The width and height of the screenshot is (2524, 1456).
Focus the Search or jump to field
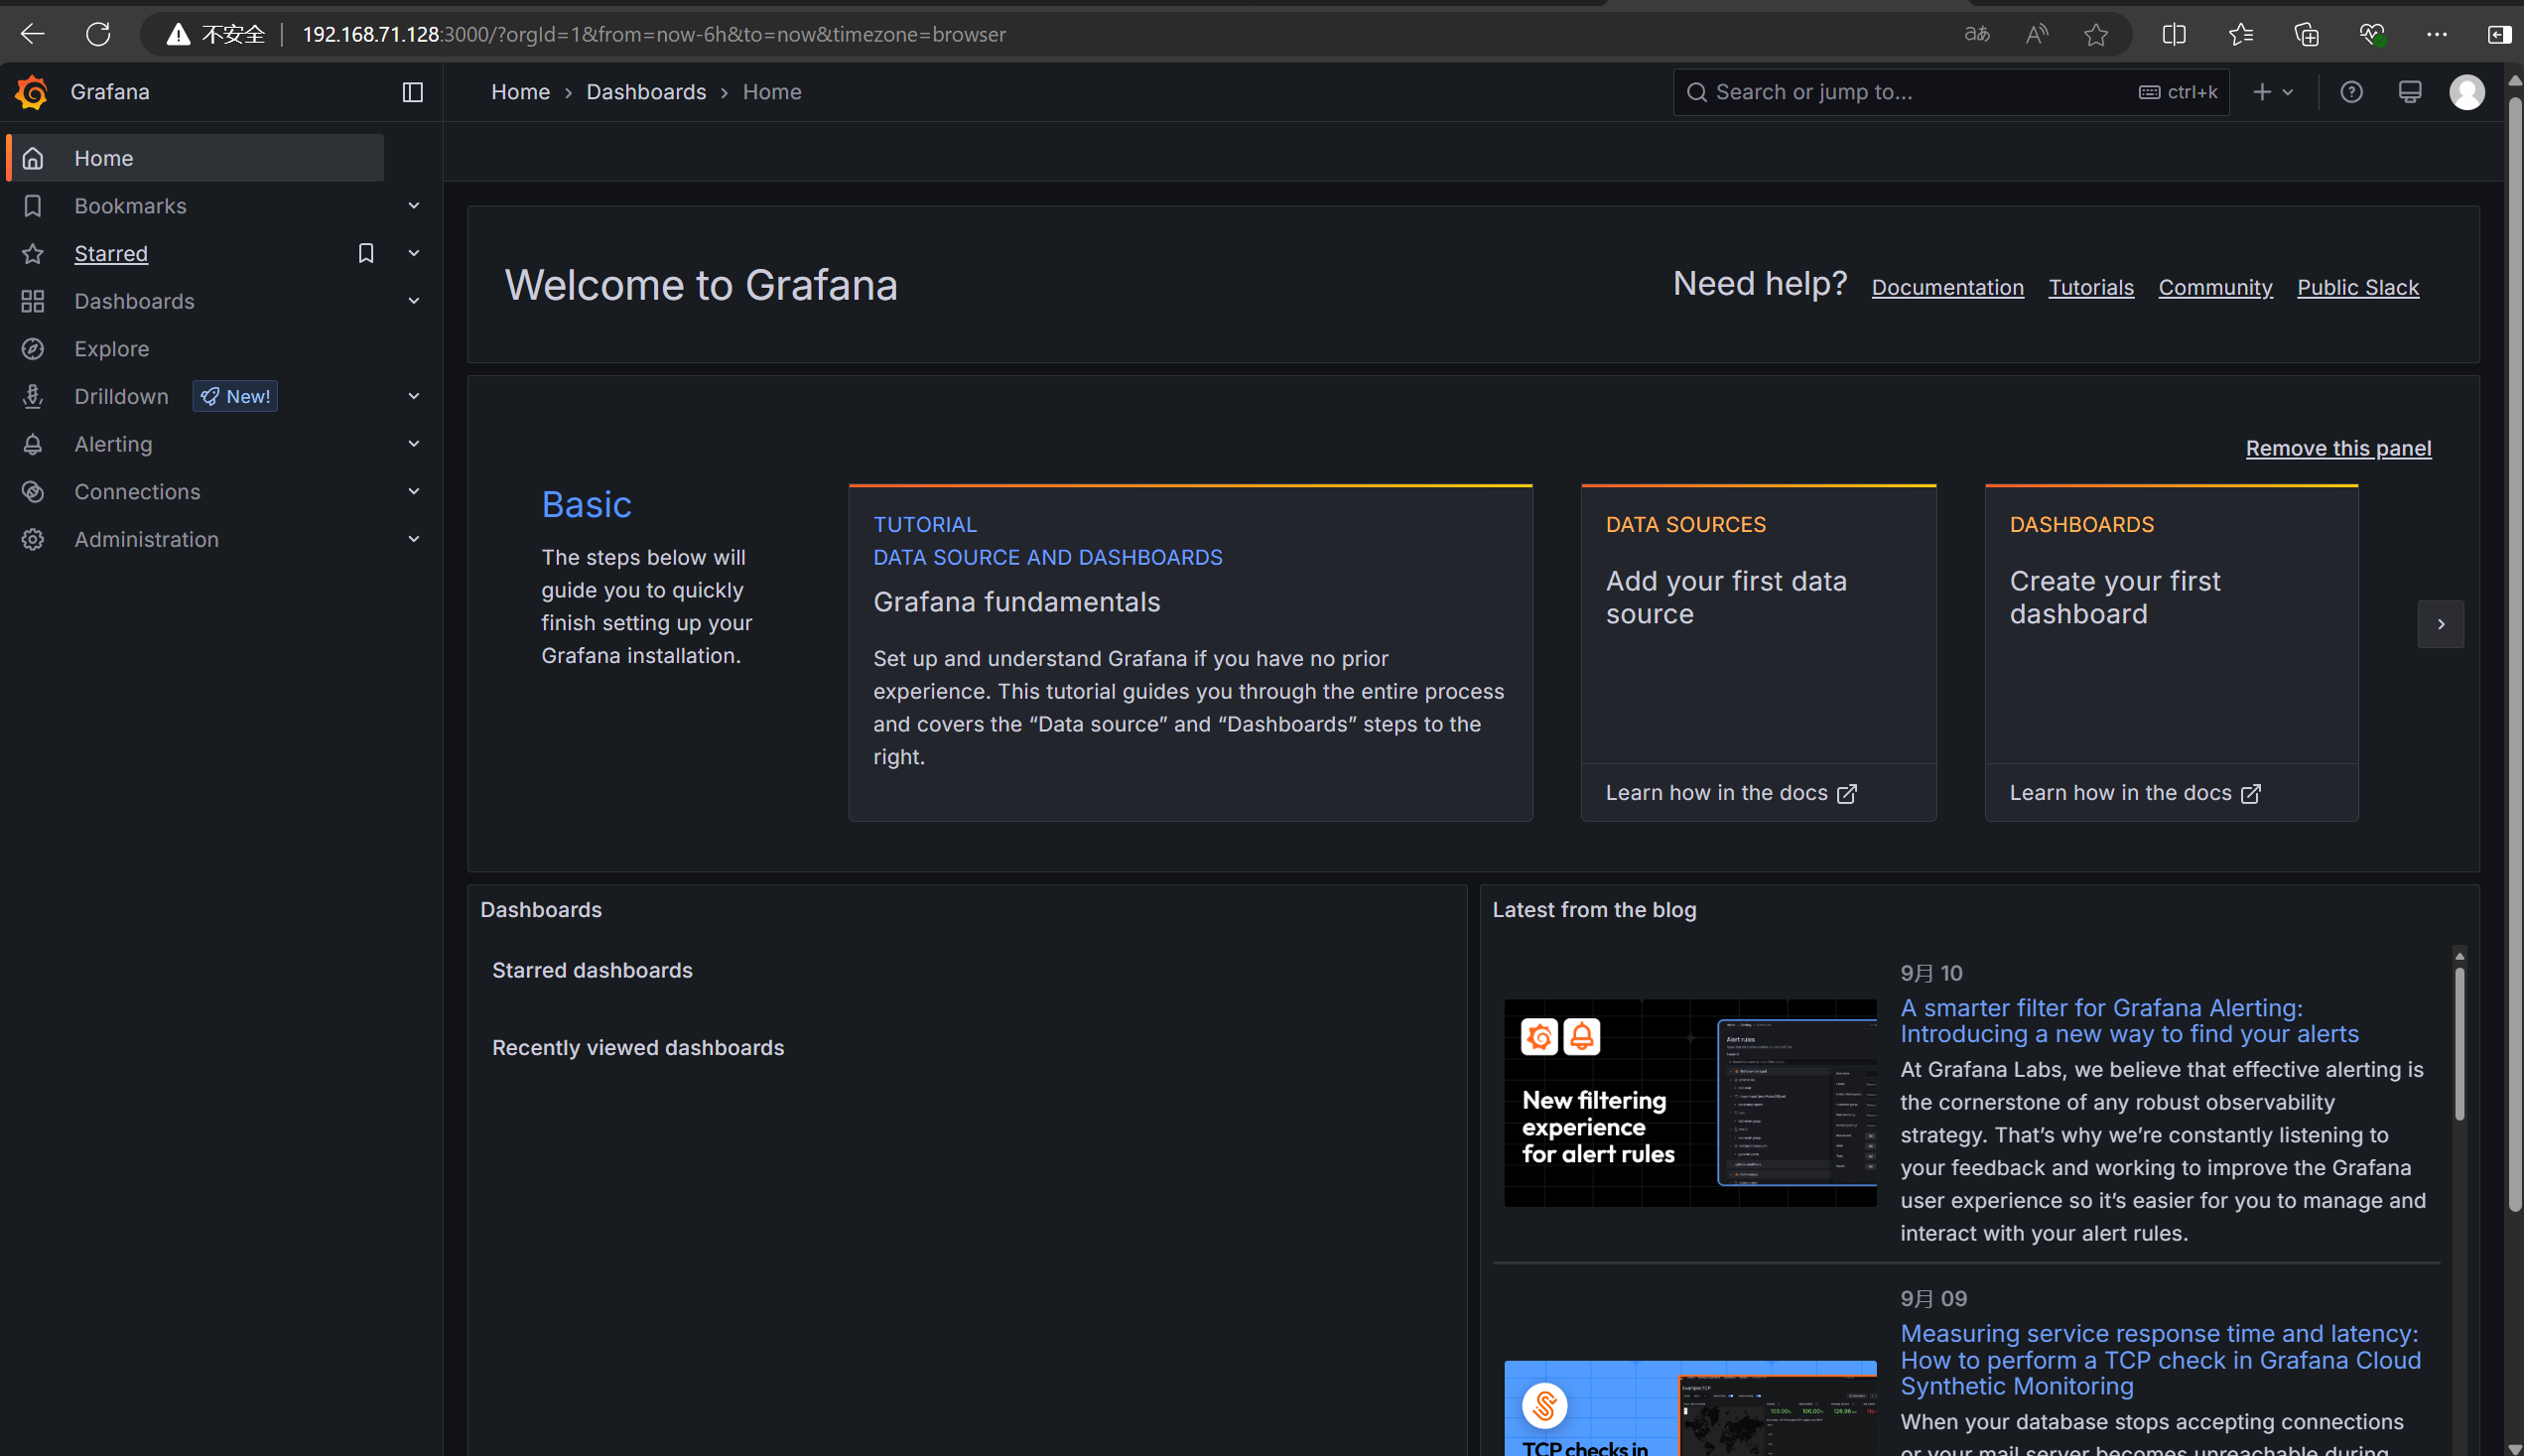[x=1951, y=92]
